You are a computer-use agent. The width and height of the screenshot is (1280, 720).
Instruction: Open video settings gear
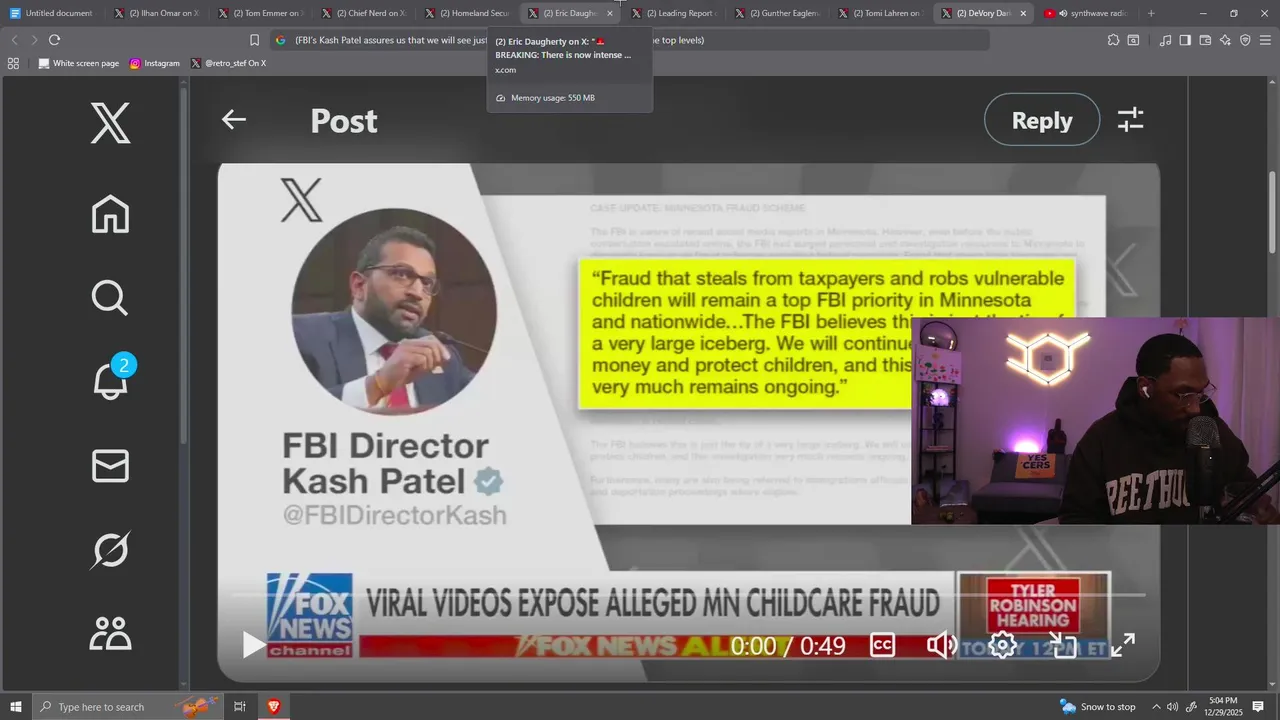(1002, 645)
